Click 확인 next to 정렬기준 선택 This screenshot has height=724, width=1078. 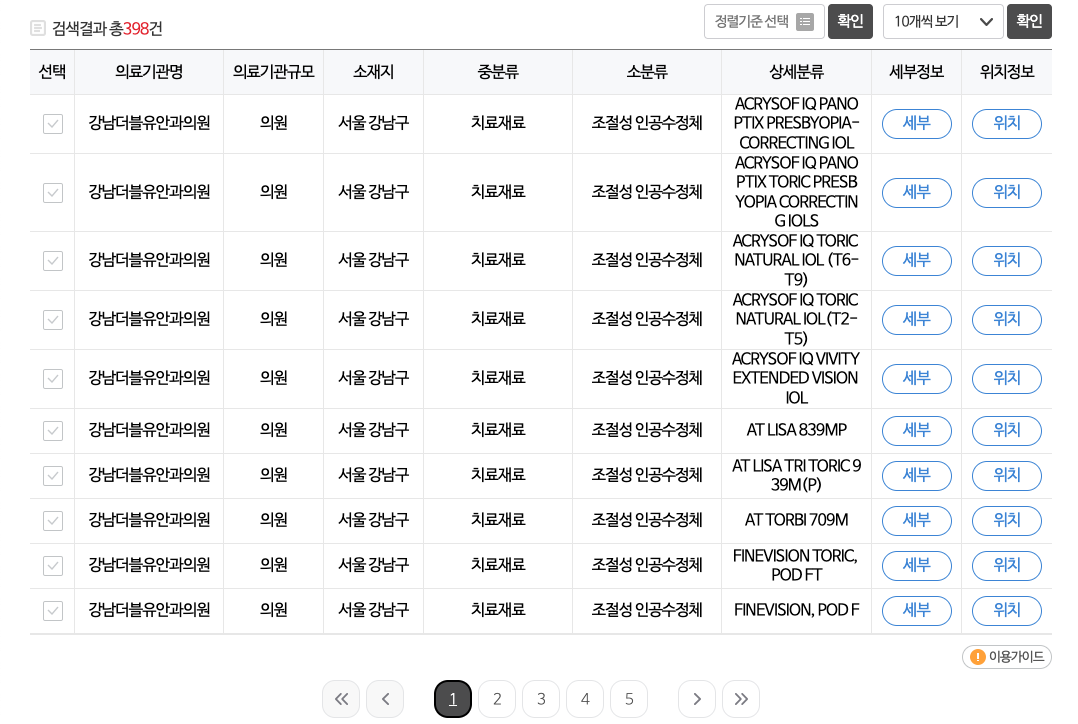coord(850,21)
